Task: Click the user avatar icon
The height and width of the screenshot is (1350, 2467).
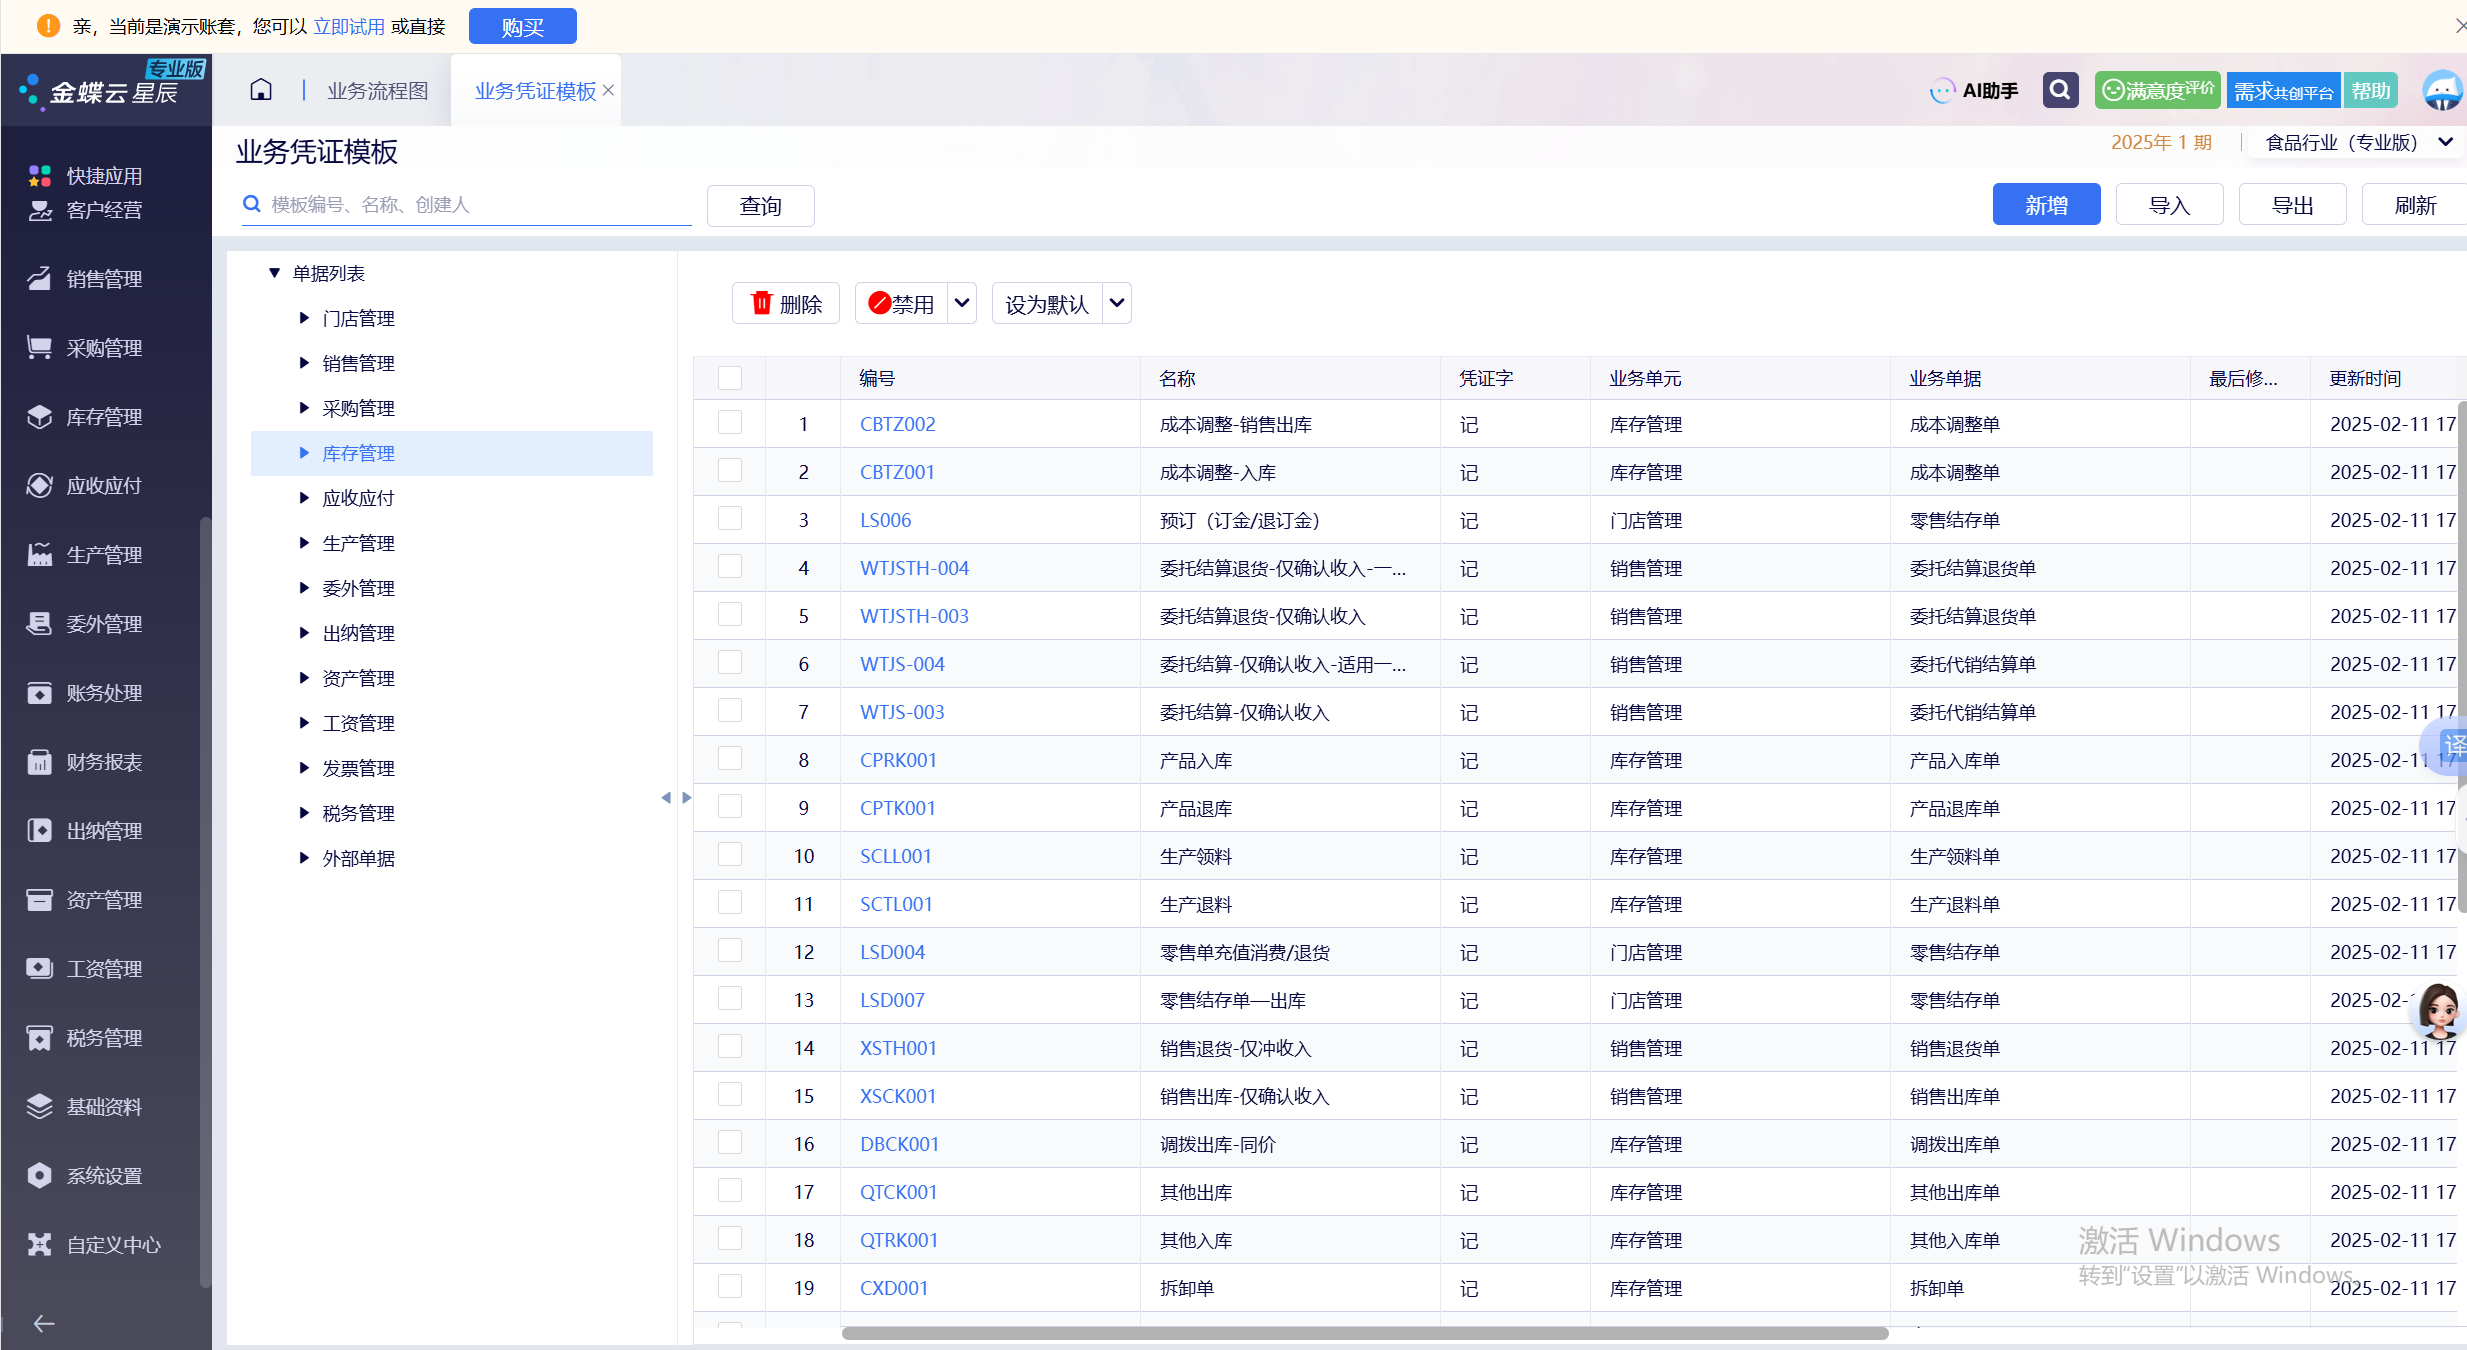Action: [2442, 91]
